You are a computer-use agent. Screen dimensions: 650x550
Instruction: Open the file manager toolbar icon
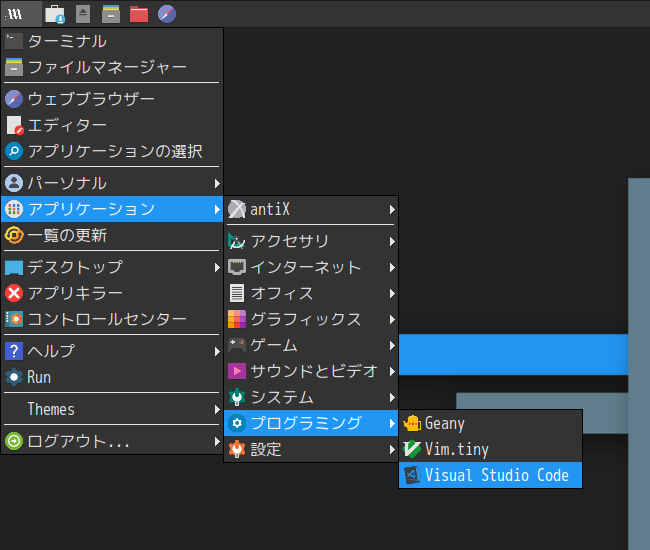click(111, 14)
